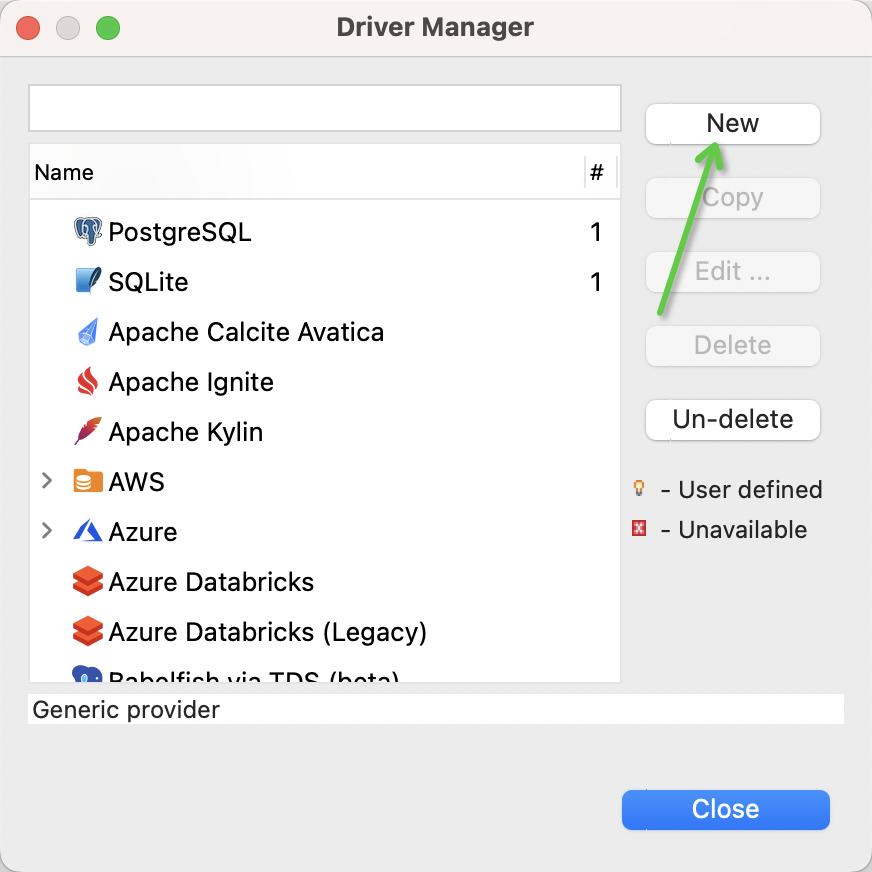This screenshot has width=872, height=872.
Task: Select the SQLite driver name
Action: pos(148,282)
